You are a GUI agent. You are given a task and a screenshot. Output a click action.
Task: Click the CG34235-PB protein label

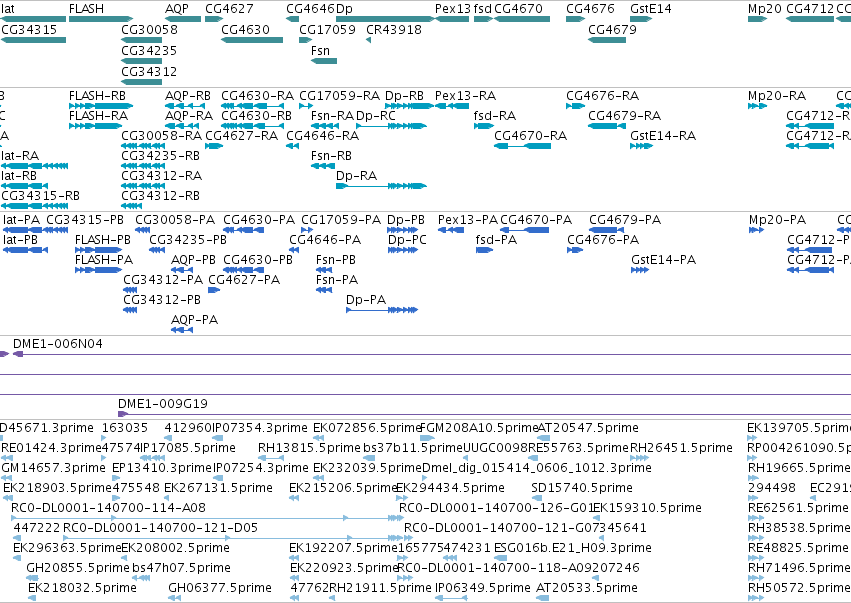click(x=188, y=240)
